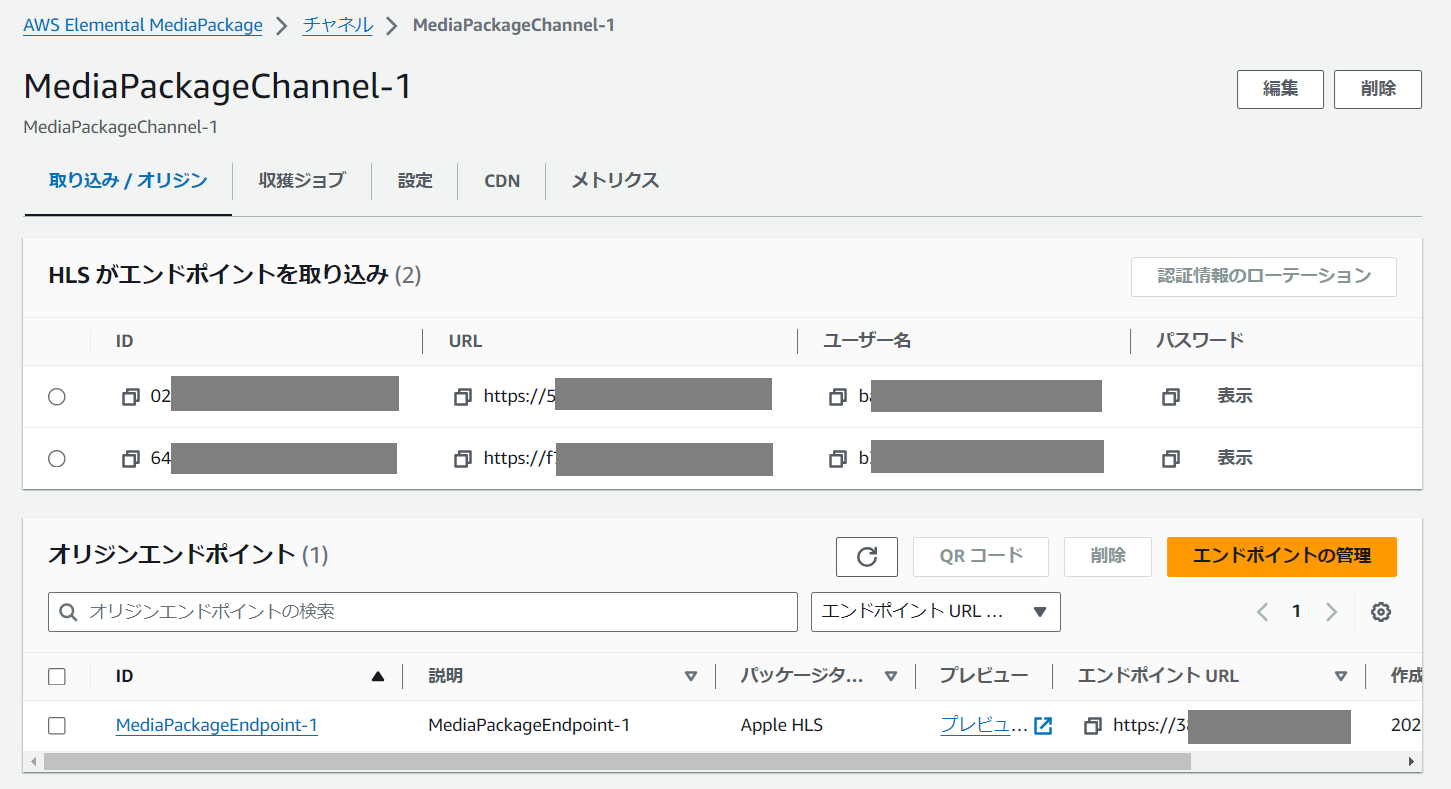Select the ingest endpoint starting with 02
Image resolution: width=1451 pixels, height=789 pixels.
[57, 397]
